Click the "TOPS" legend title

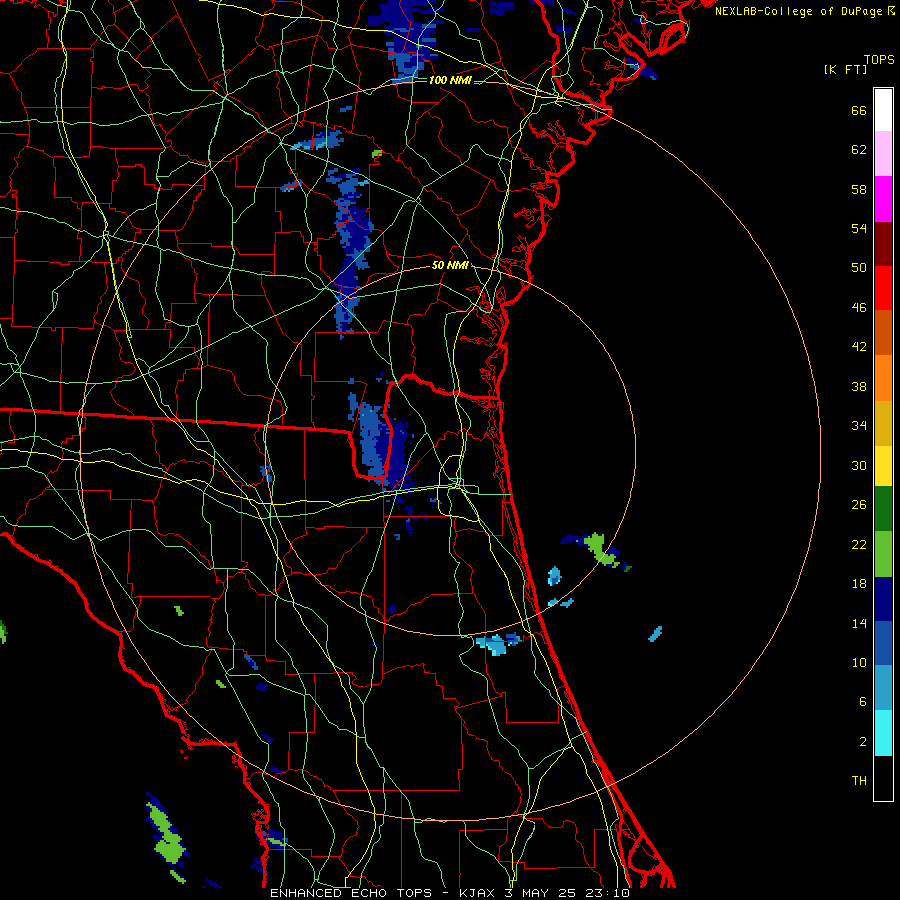879,60
